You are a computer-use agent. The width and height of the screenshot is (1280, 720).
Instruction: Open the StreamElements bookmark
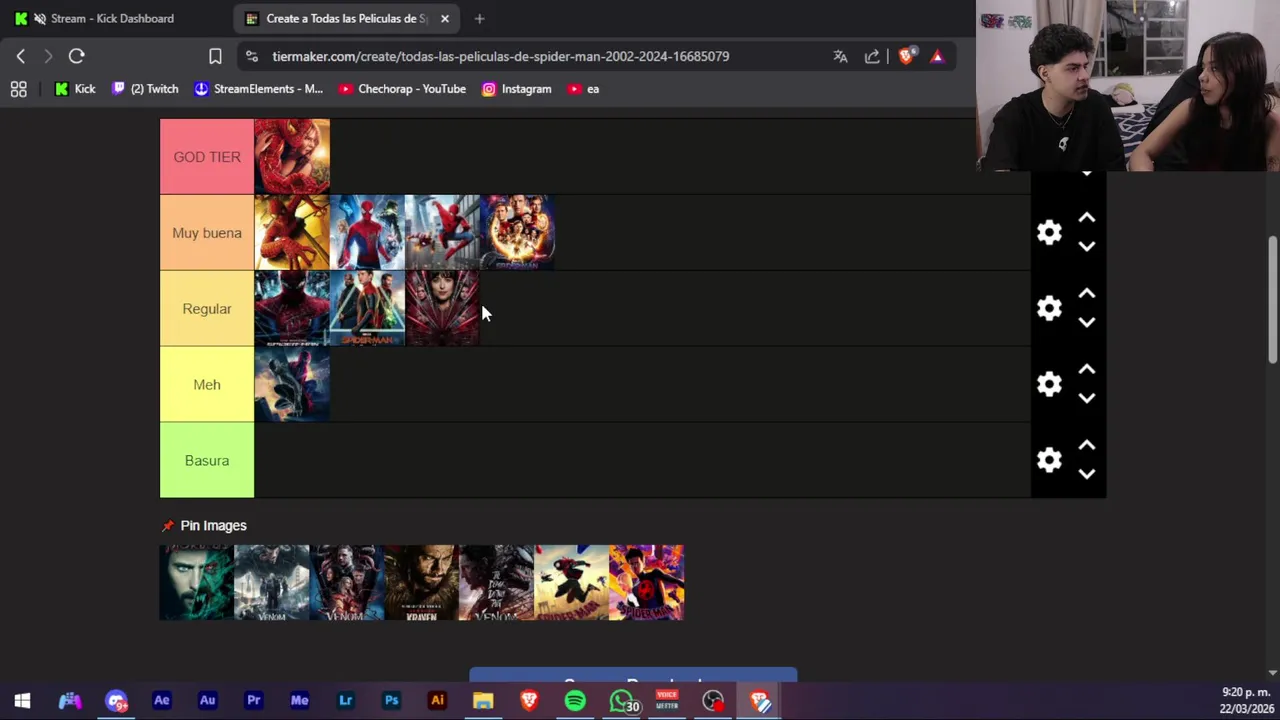(x=258, y=89)
